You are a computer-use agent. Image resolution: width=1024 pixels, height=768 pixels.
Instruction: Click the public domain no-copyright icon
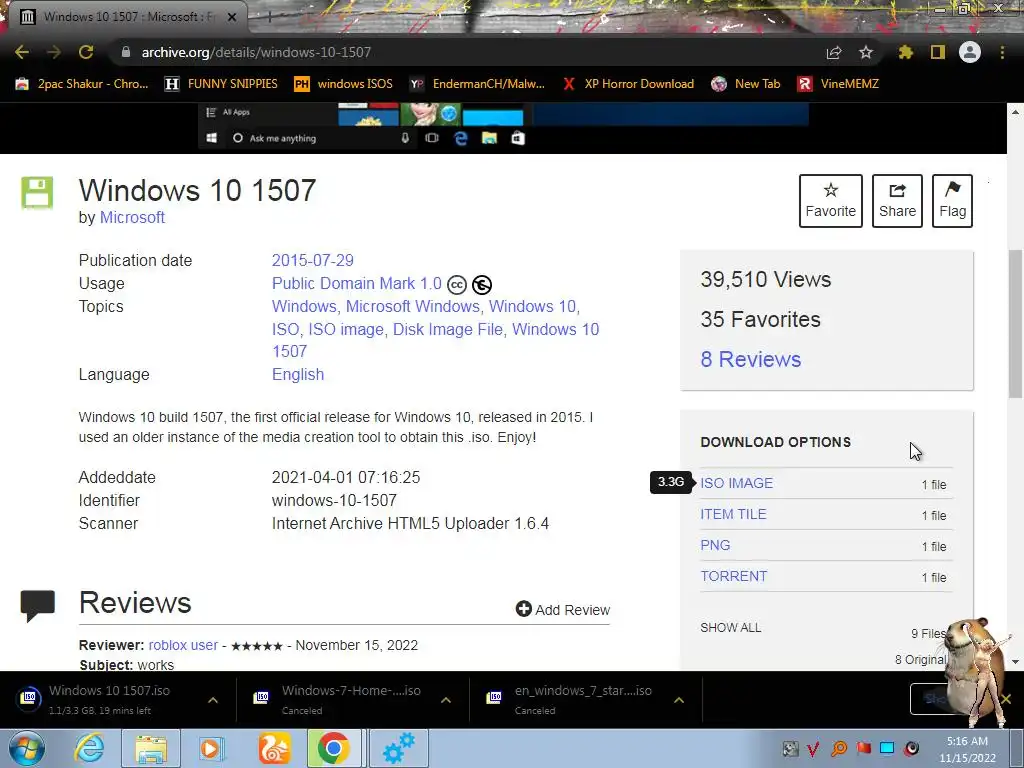(x=482, y=285)
